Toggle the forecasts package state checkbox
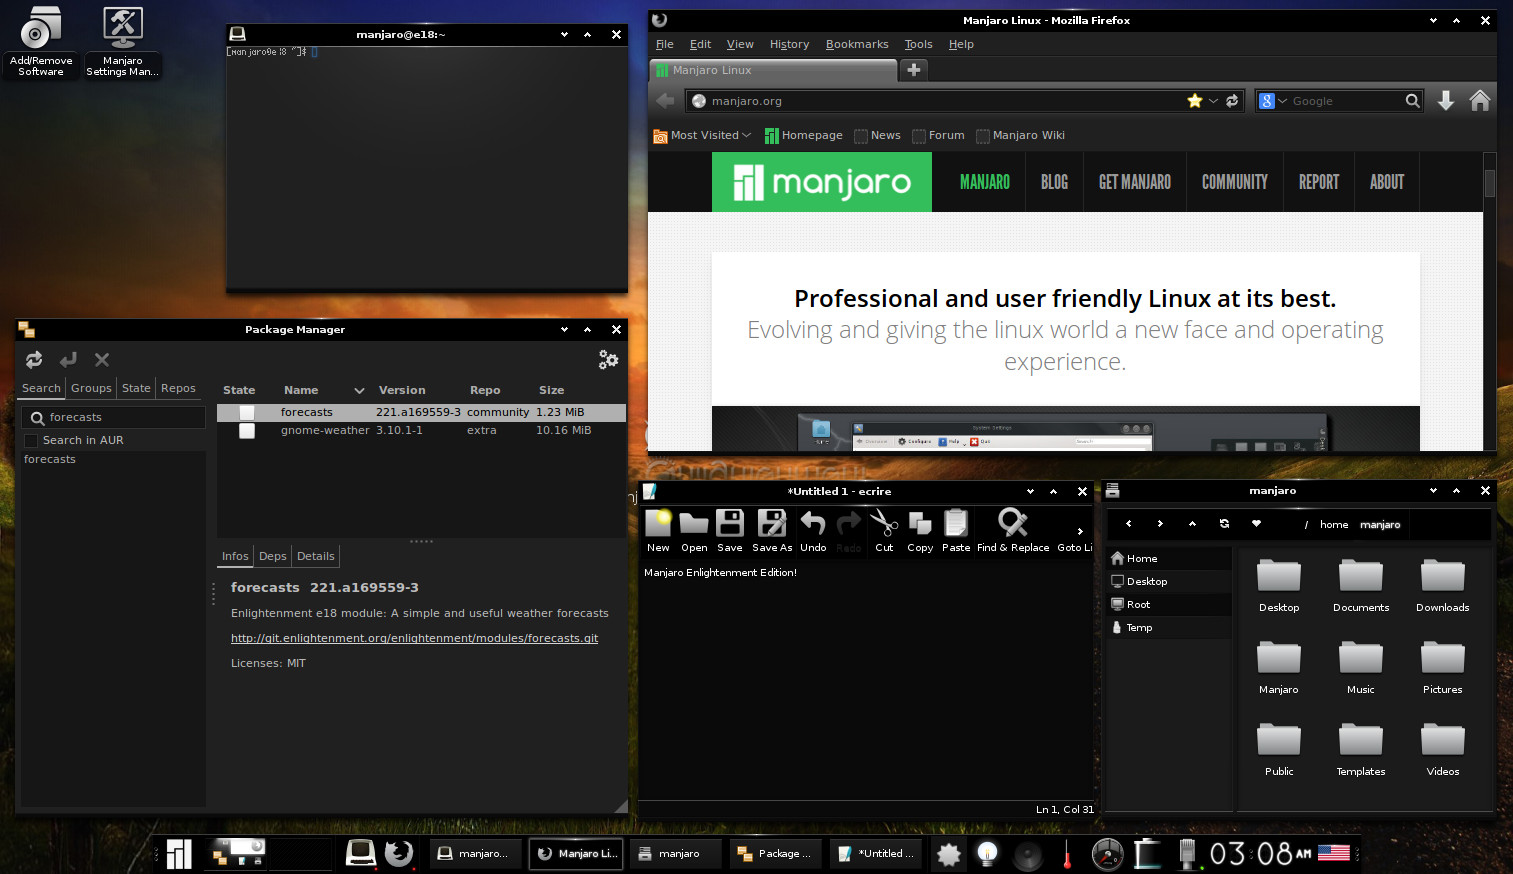This screenshot has width=1513, height=874. click(247, 412)
